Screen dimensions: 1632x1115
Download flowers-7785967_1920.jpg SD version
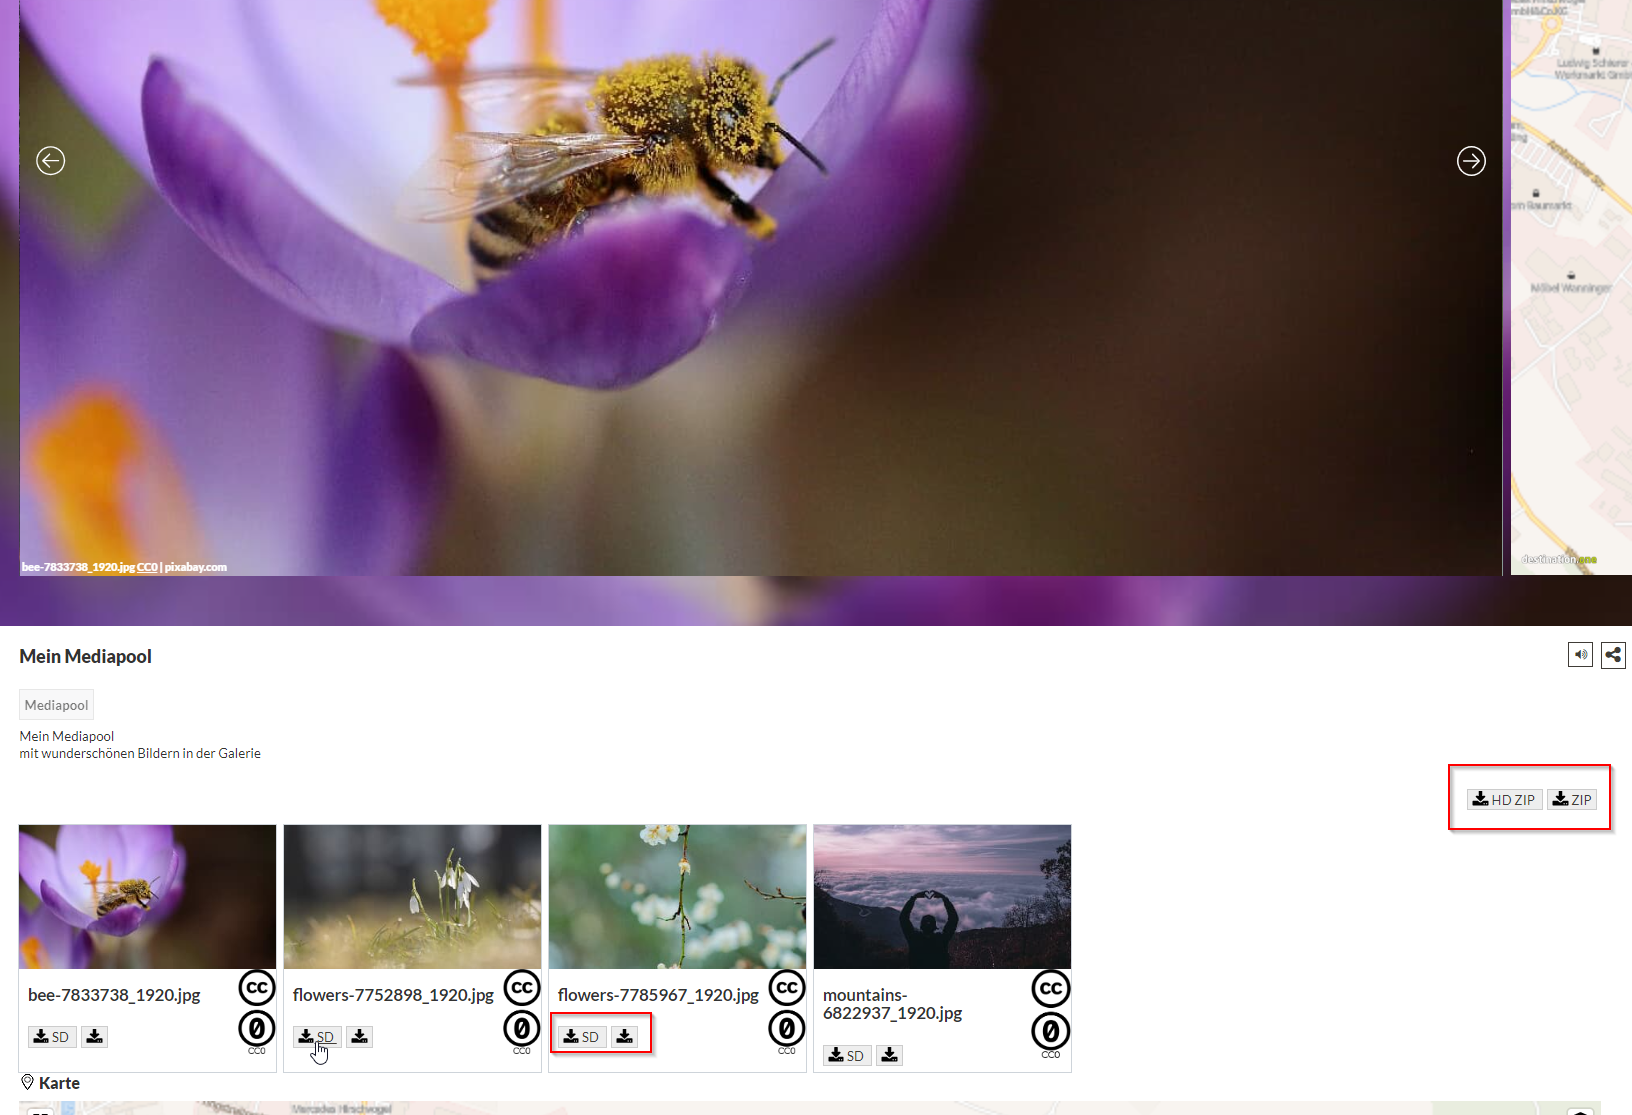(x=581, y=1037)
